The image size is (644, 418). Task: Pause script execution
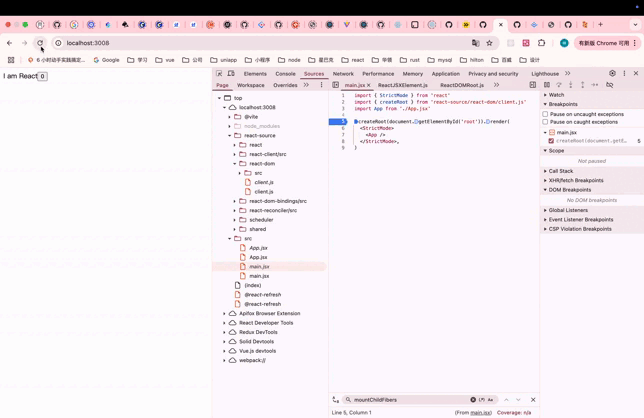coord(547,85)
